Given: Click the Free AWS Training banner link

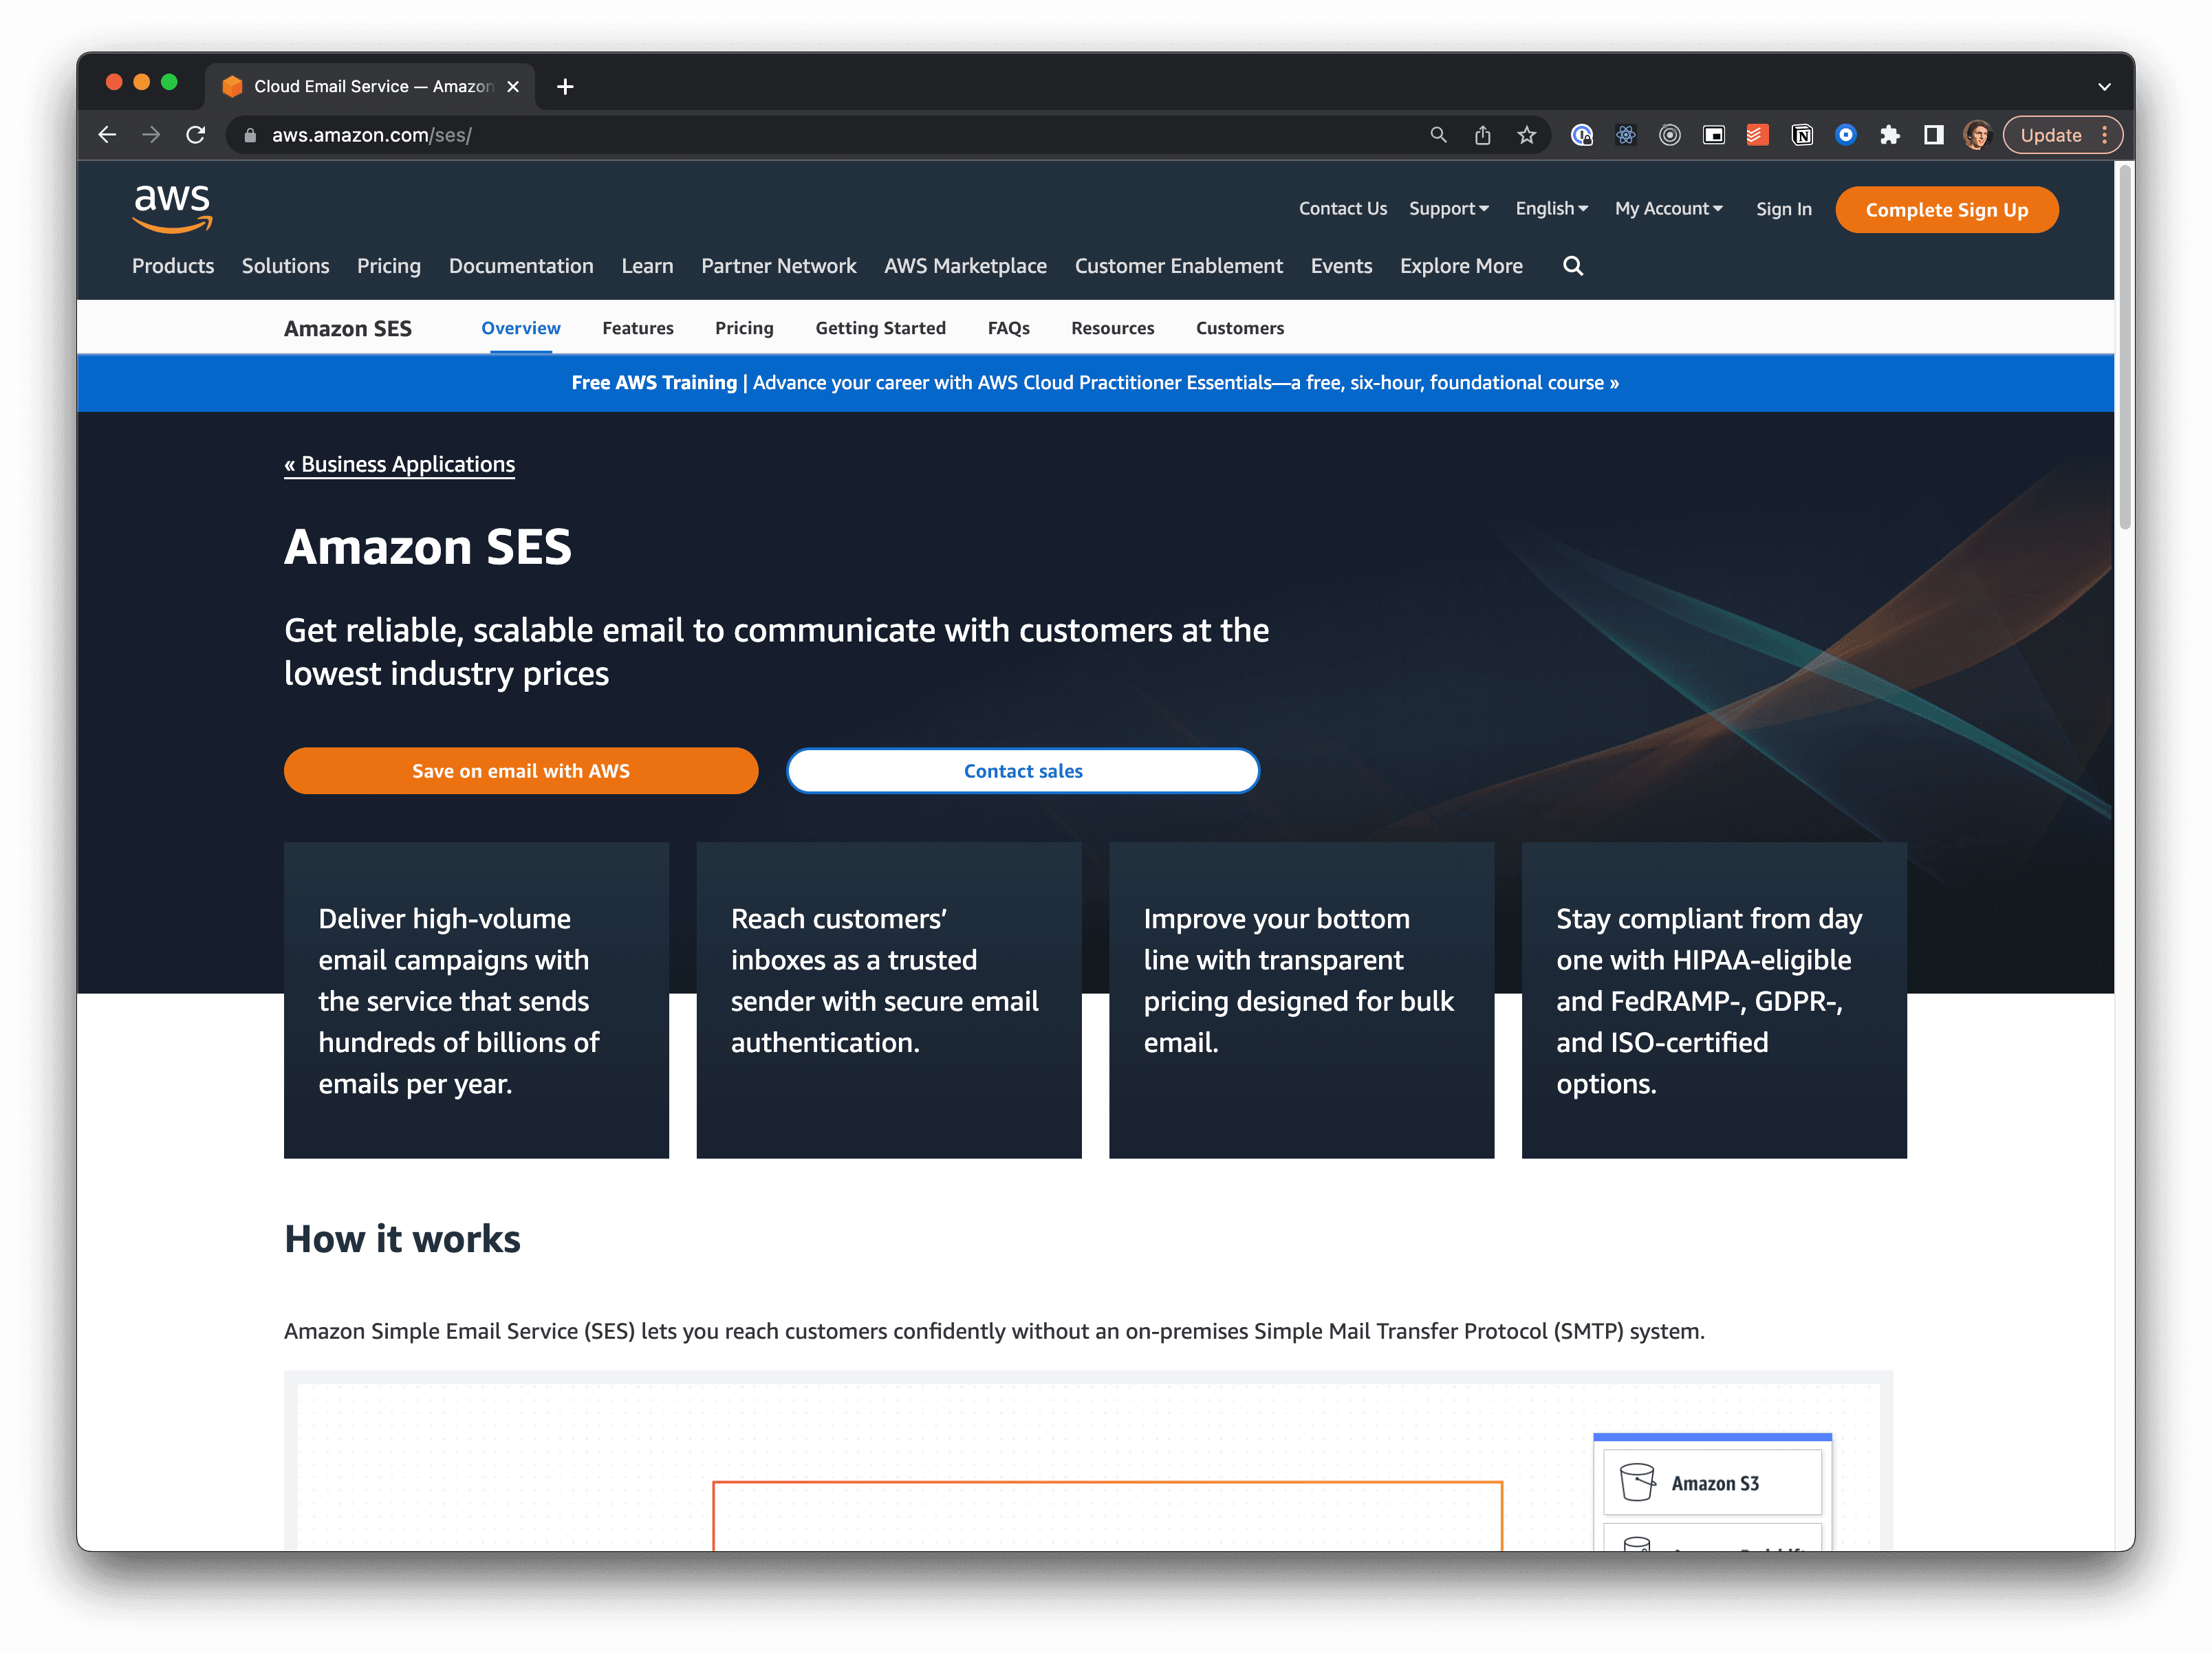Looking at the screenshot, I should click(x=1095, y=383).
